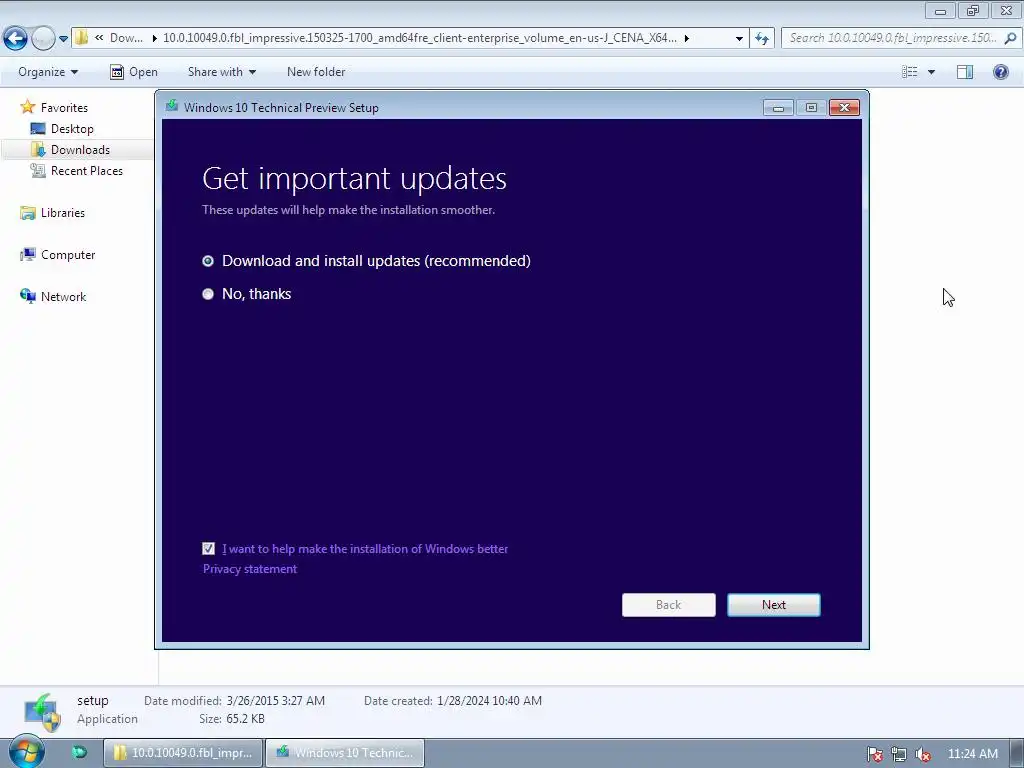Select Network in navigation pane
This screenshot has width=1024, height=768.
(x=63, y=296)
